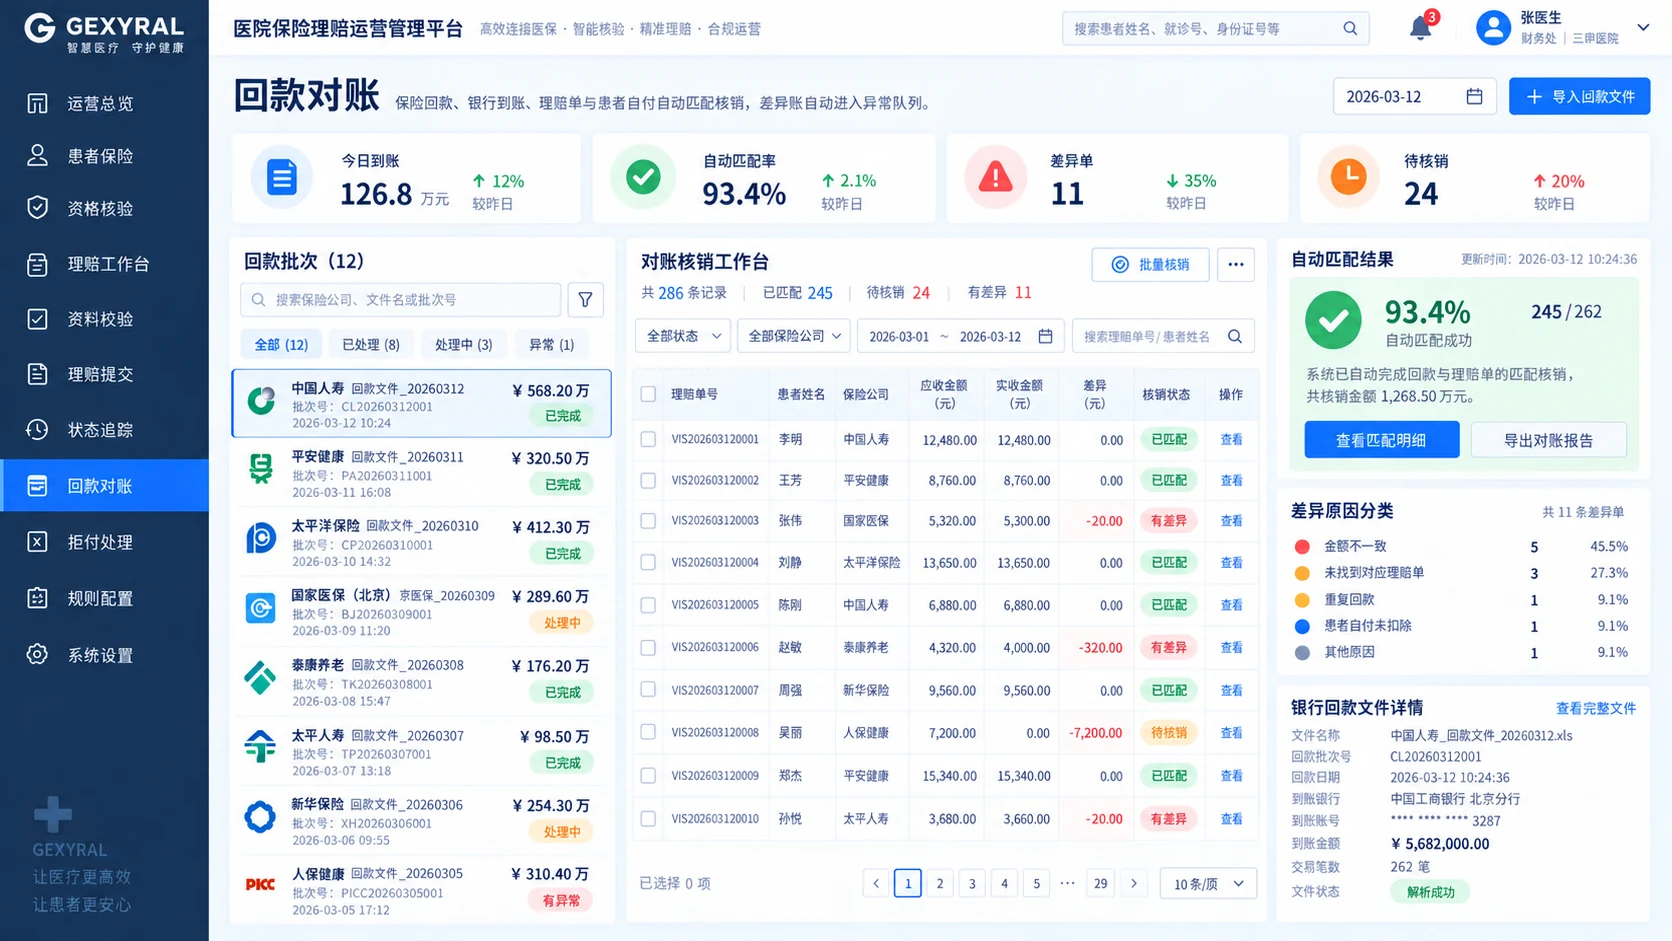Open the 10条/页 page size dropdown

[1208, 884]
